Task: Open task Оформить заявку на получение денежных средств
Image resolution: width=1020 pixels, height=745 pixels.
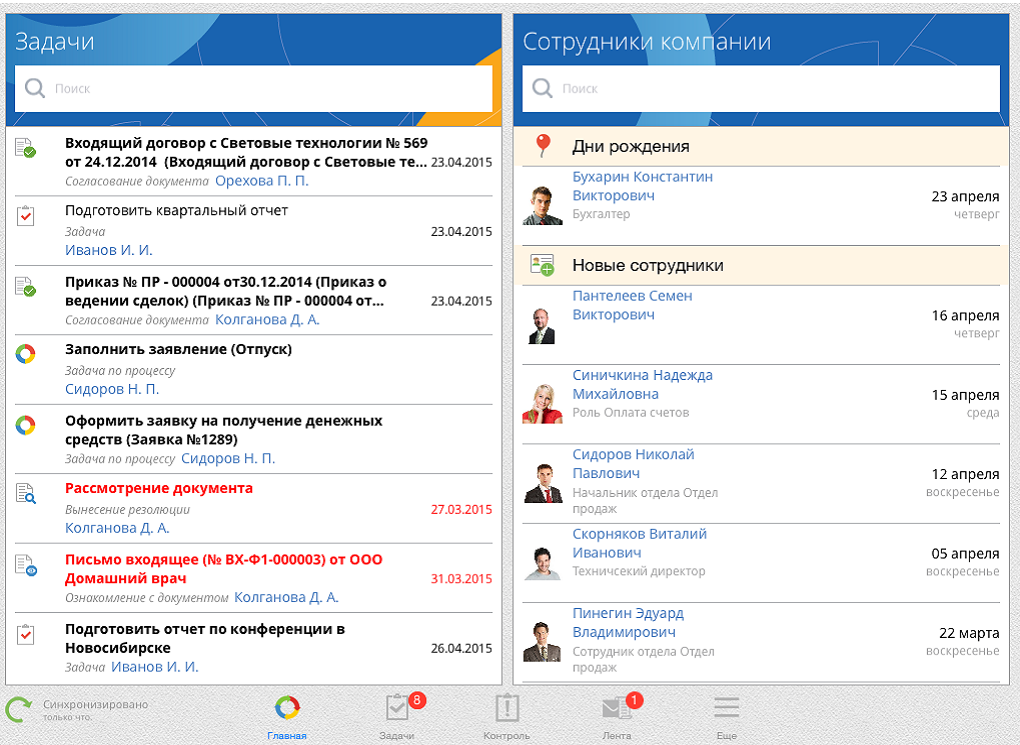Action: point(254,439)
